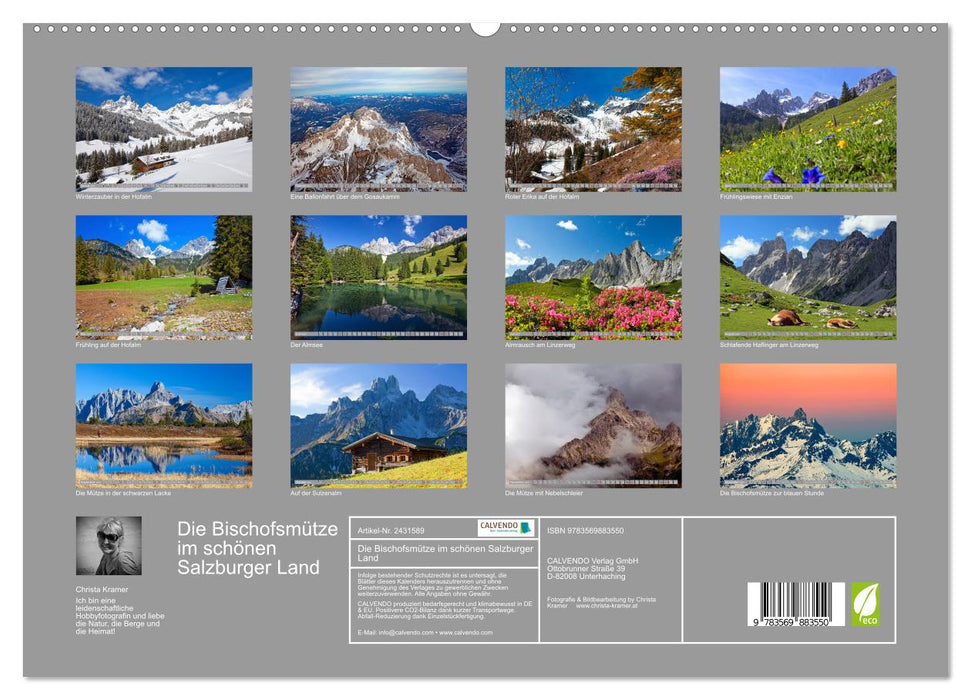Click copyright notice 'Infolge bestehender Schutzrechte'
The height and width of the screenshot is (700, 971).
click(x=433, y=585)
